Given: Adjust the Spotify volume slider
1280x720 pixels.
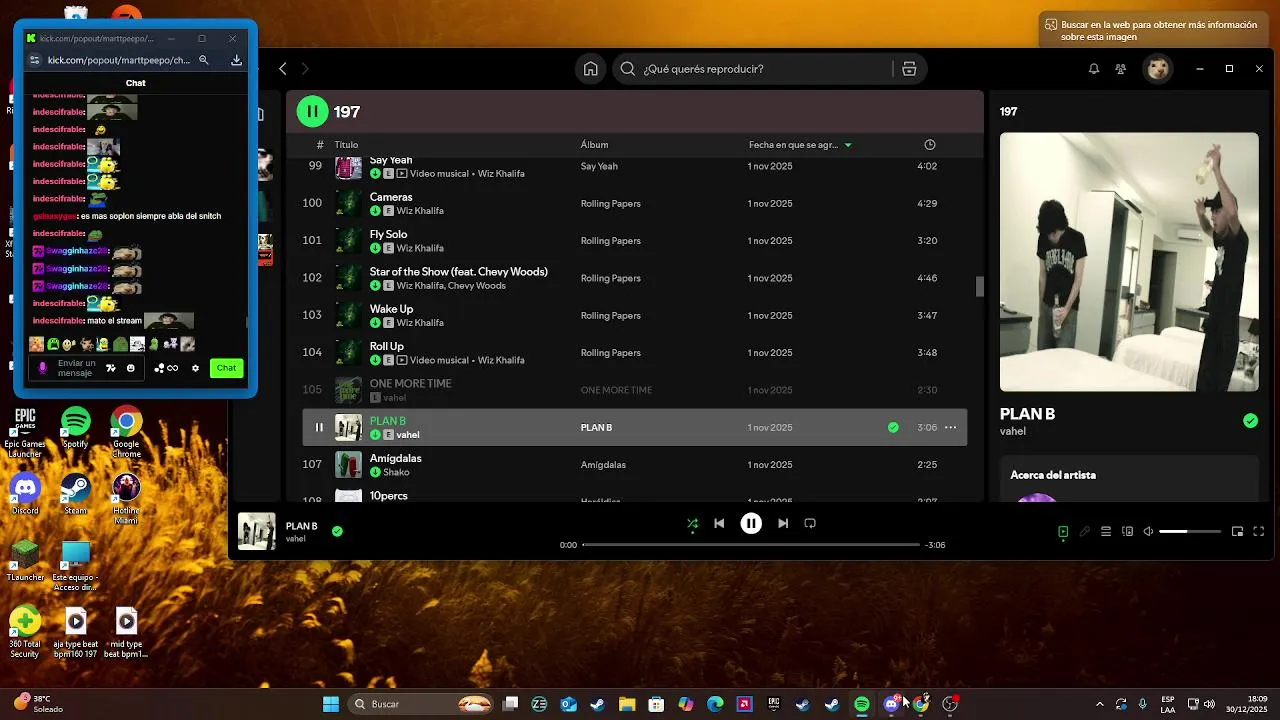Looking at the screenshot, I should coord(1190,532).
